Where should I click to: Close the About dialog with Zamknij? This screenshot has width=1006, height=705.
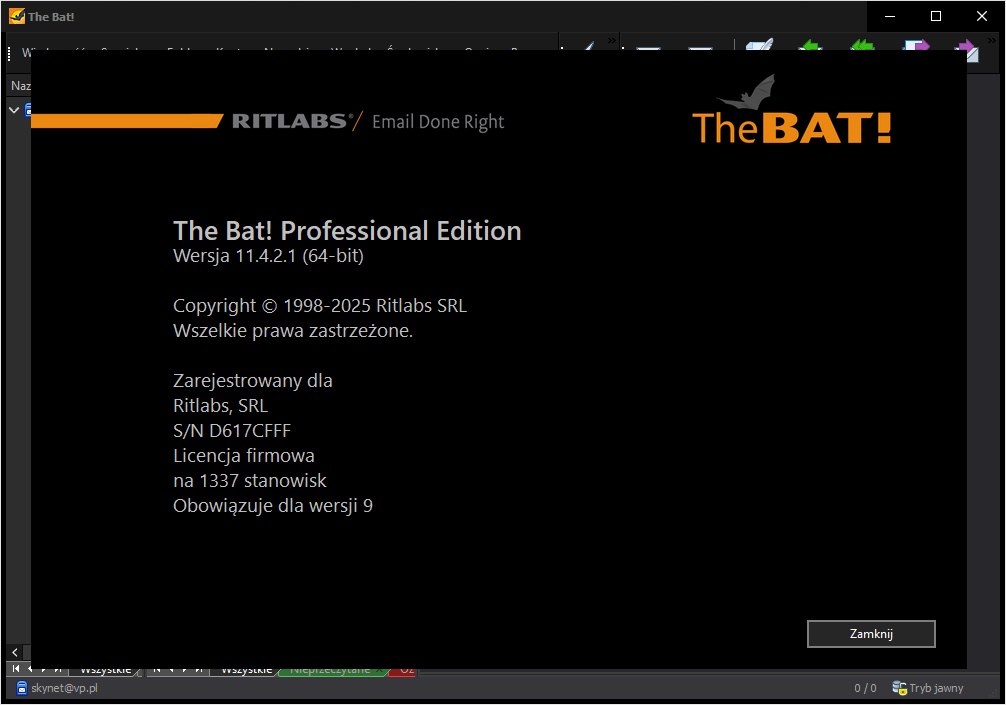[x=871, y=634]
